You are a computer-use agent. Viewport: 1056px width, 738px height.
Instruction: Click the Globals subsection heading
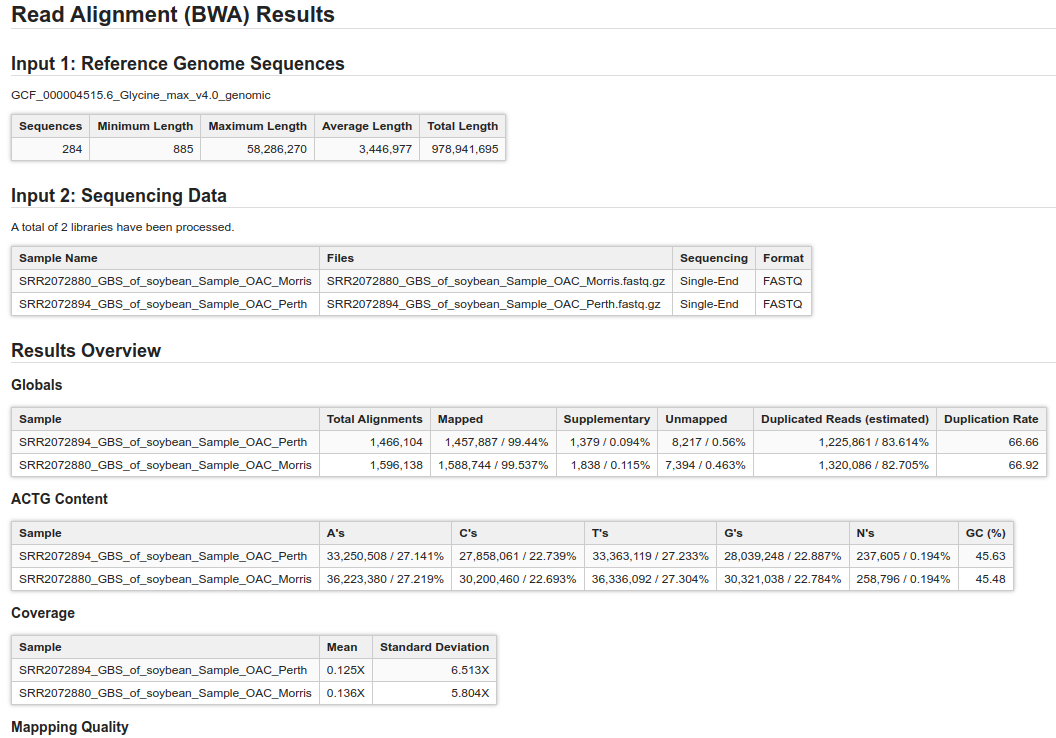33,385
